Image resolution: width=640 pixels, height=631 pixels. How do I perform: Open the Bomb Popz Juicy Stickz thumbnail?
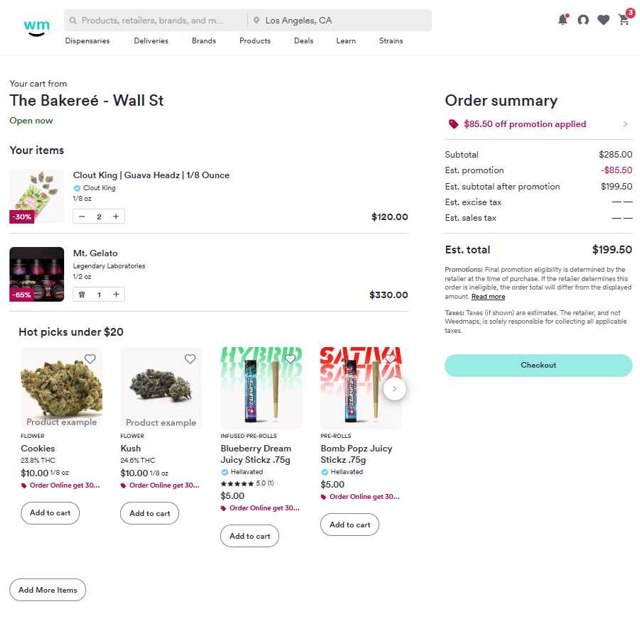click(360, 387)
